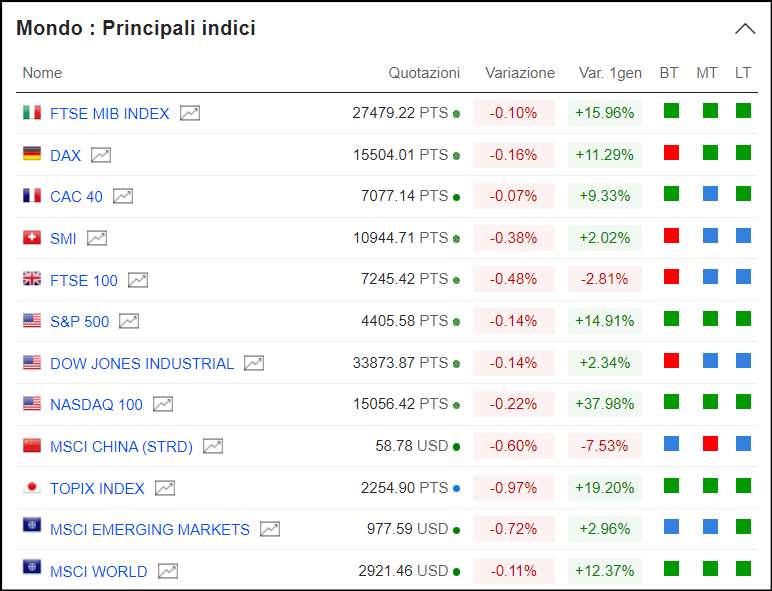Click chart icon beside SMI

pos(97,238)
